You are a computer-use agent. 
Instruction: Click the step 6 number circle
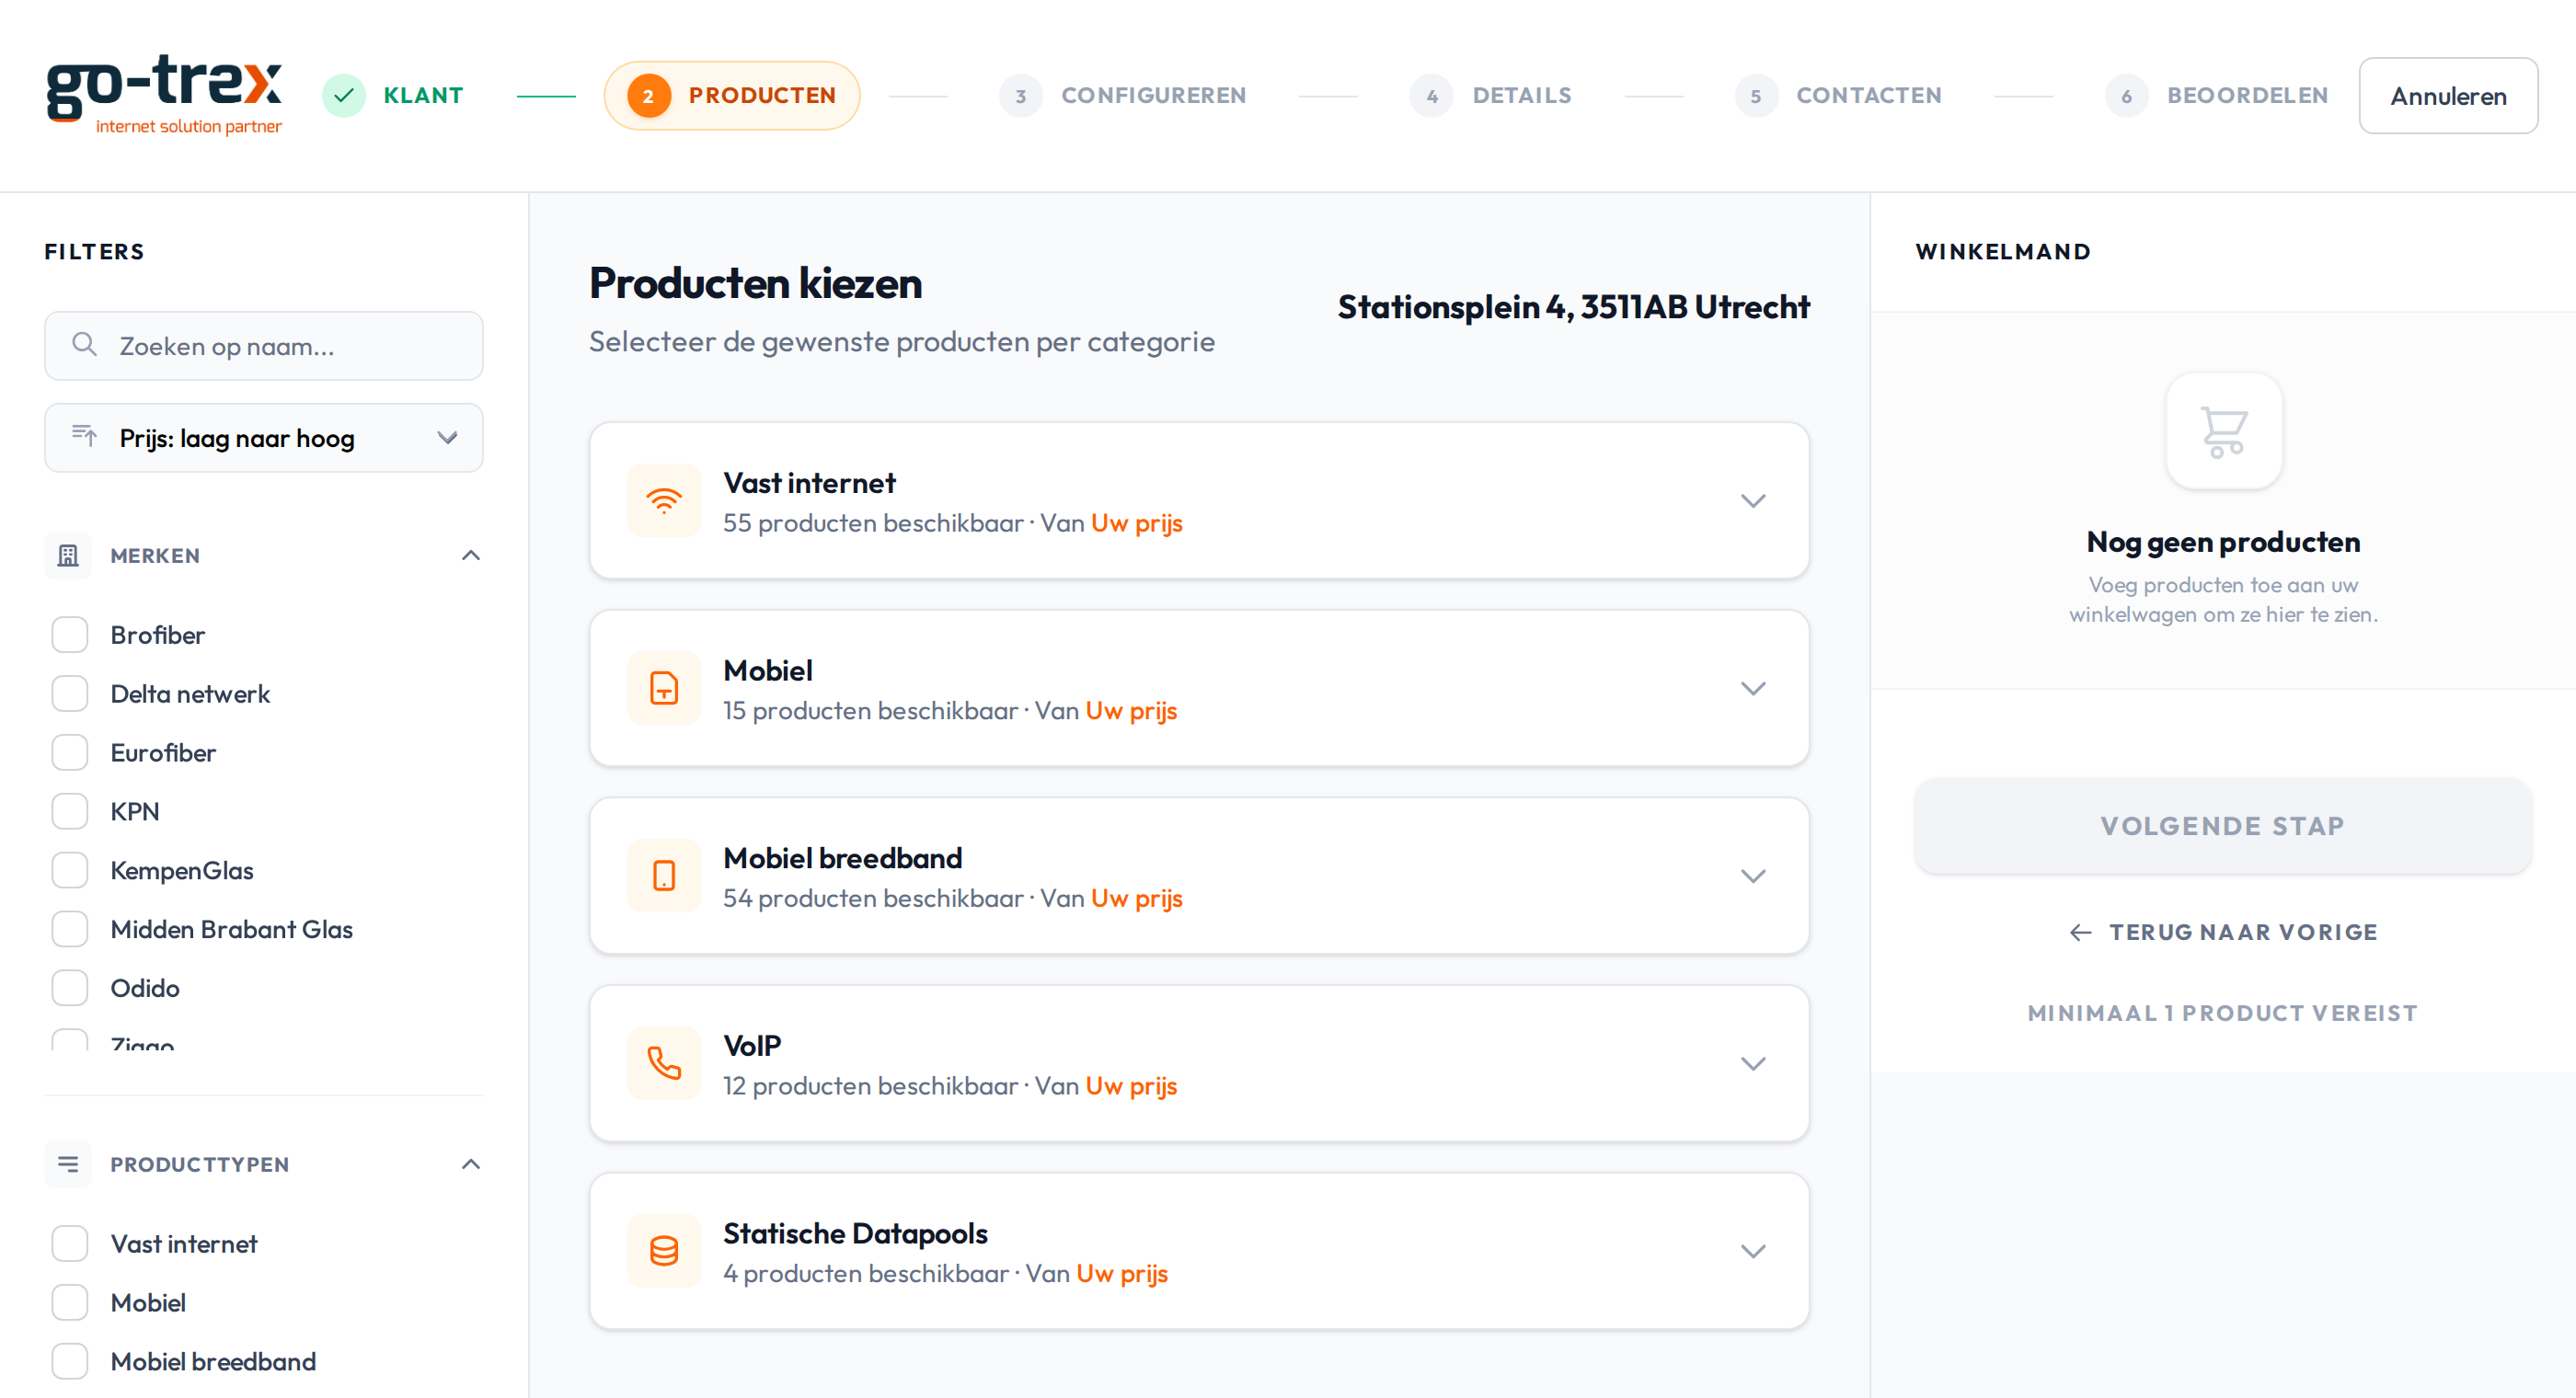coord(2126,96)
